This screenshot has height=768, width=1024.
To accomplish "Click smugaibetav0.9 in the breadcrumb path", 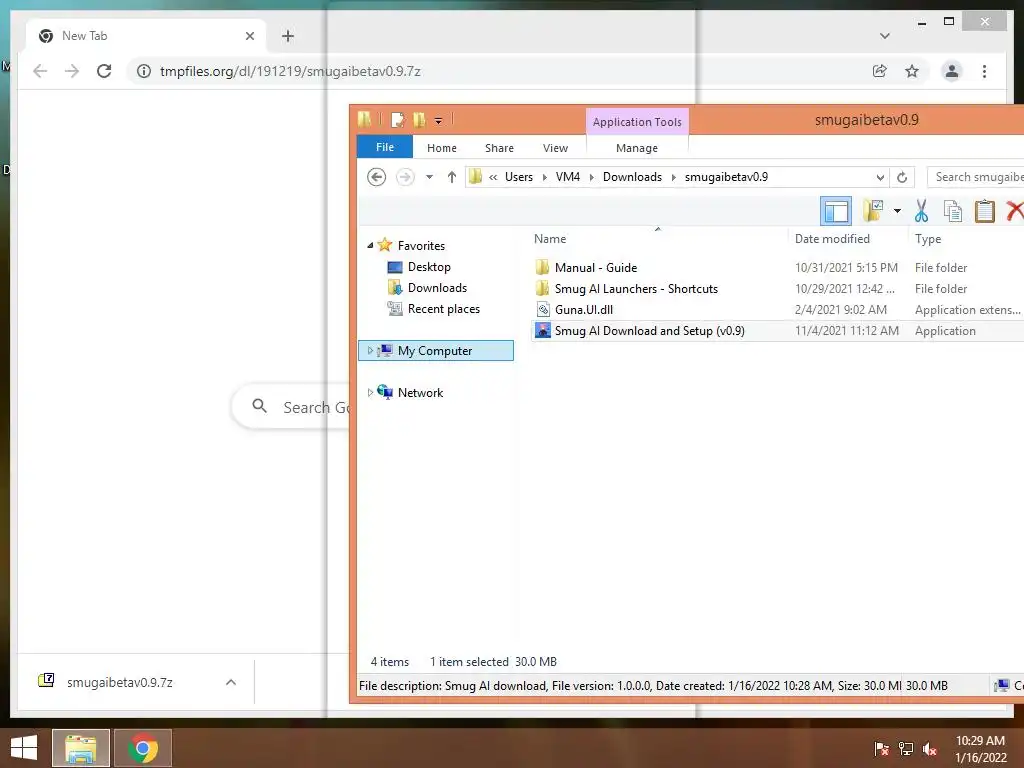I will pyautogui.click(x=726, y=177).
